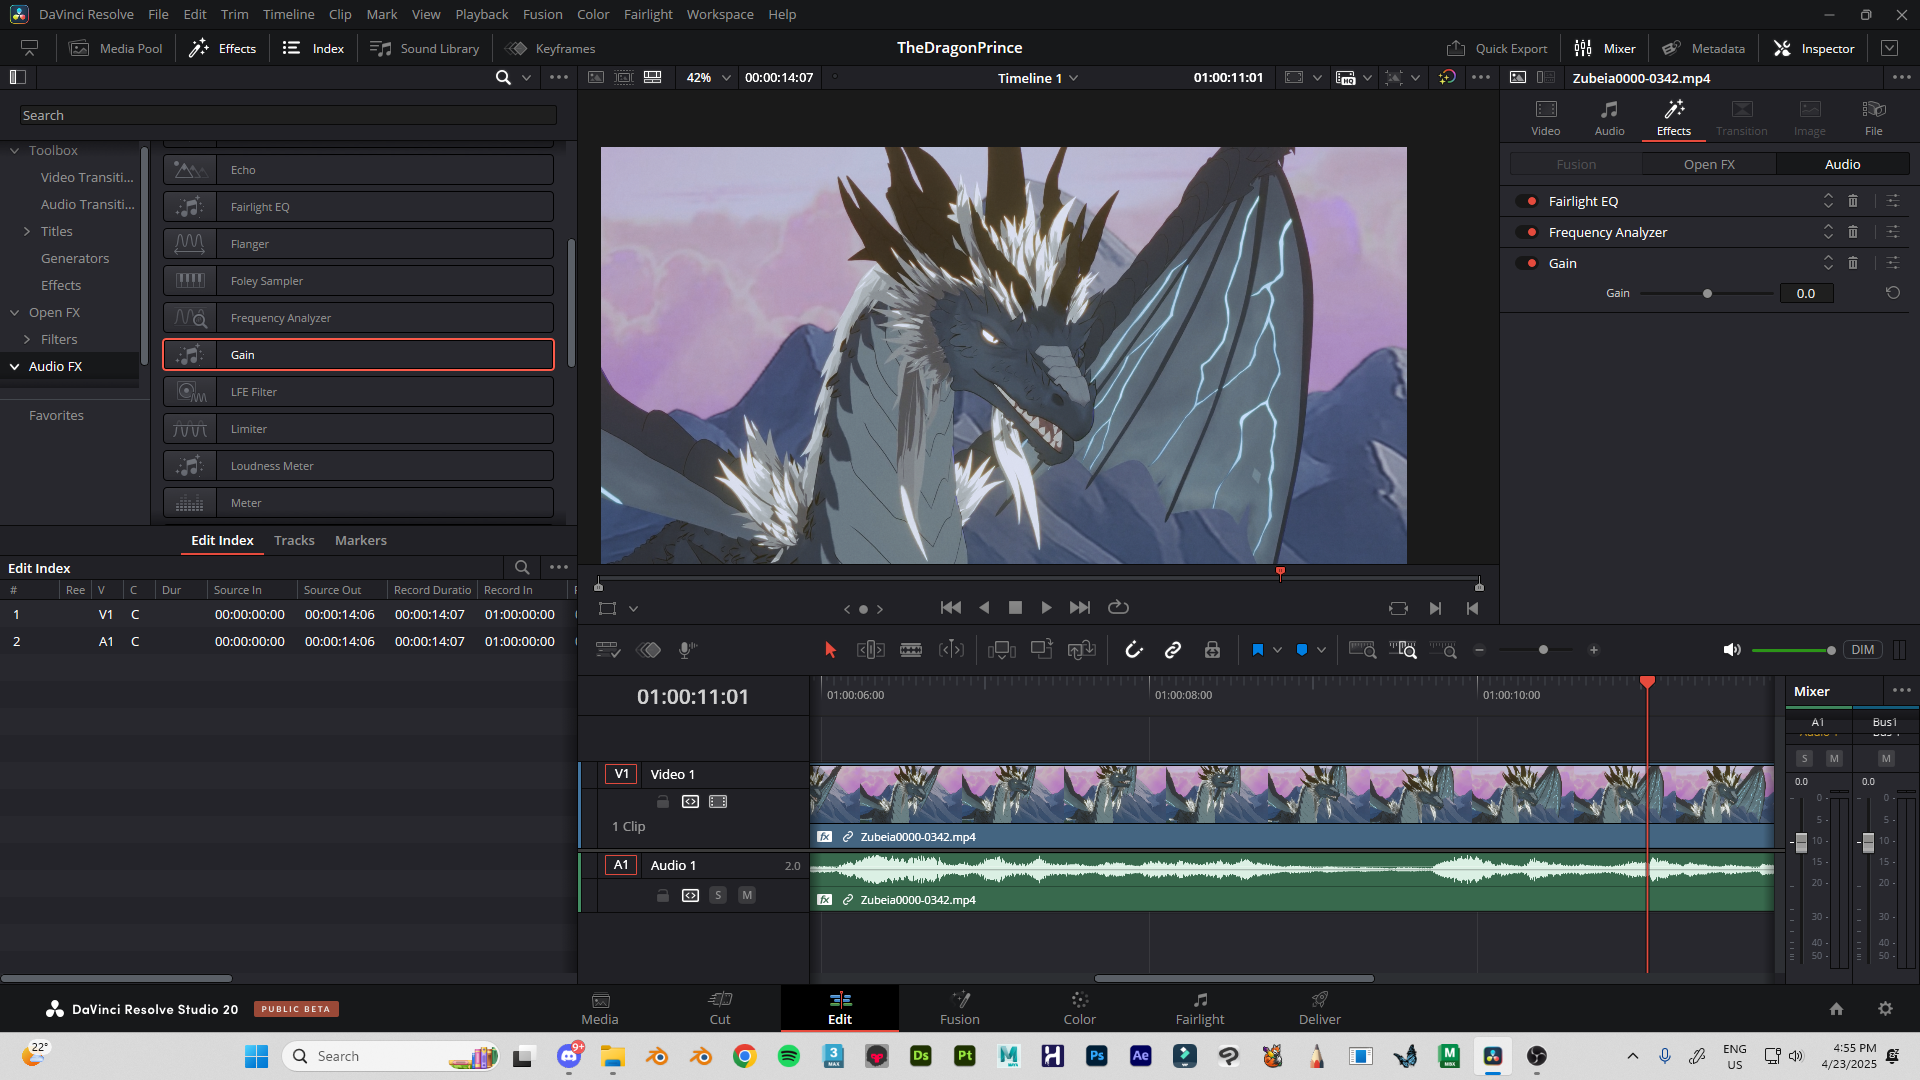Screen dimensions: 1920x1080
Task: Reset the Gain parameter
Action: point(1893,293)
